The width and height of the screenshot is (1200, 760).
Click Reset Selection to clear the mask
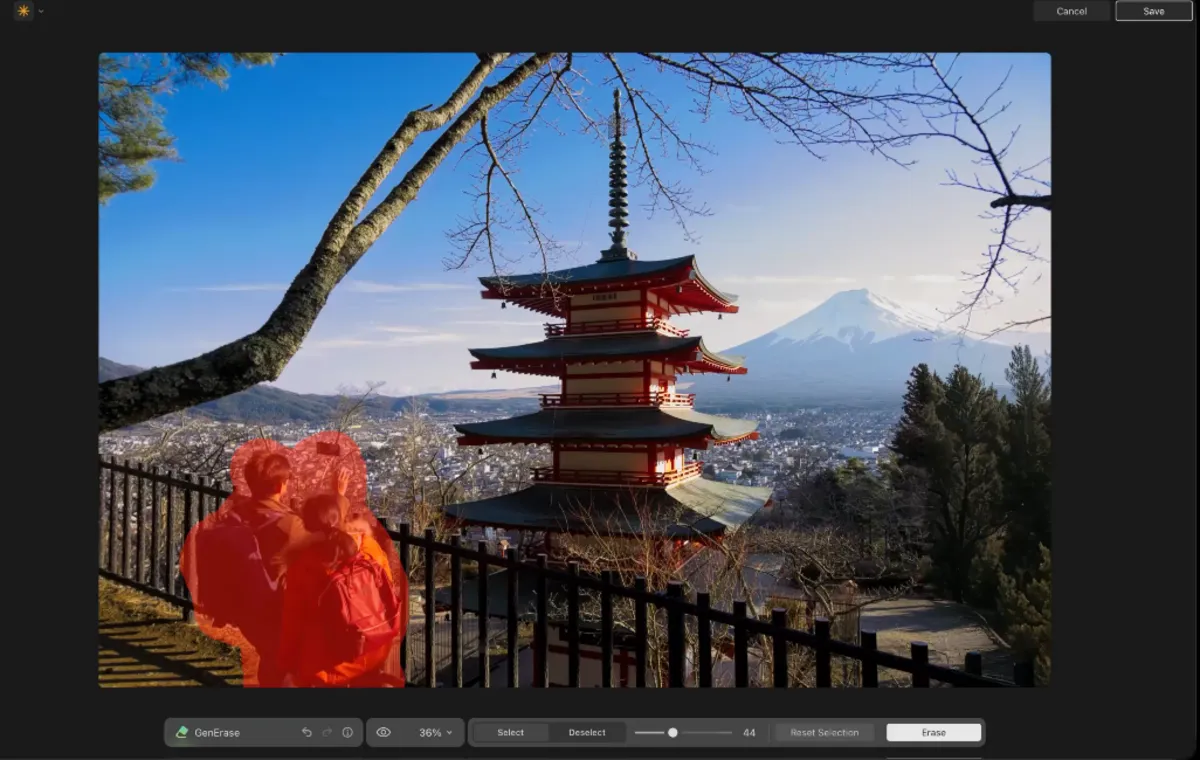pos(824,732)
